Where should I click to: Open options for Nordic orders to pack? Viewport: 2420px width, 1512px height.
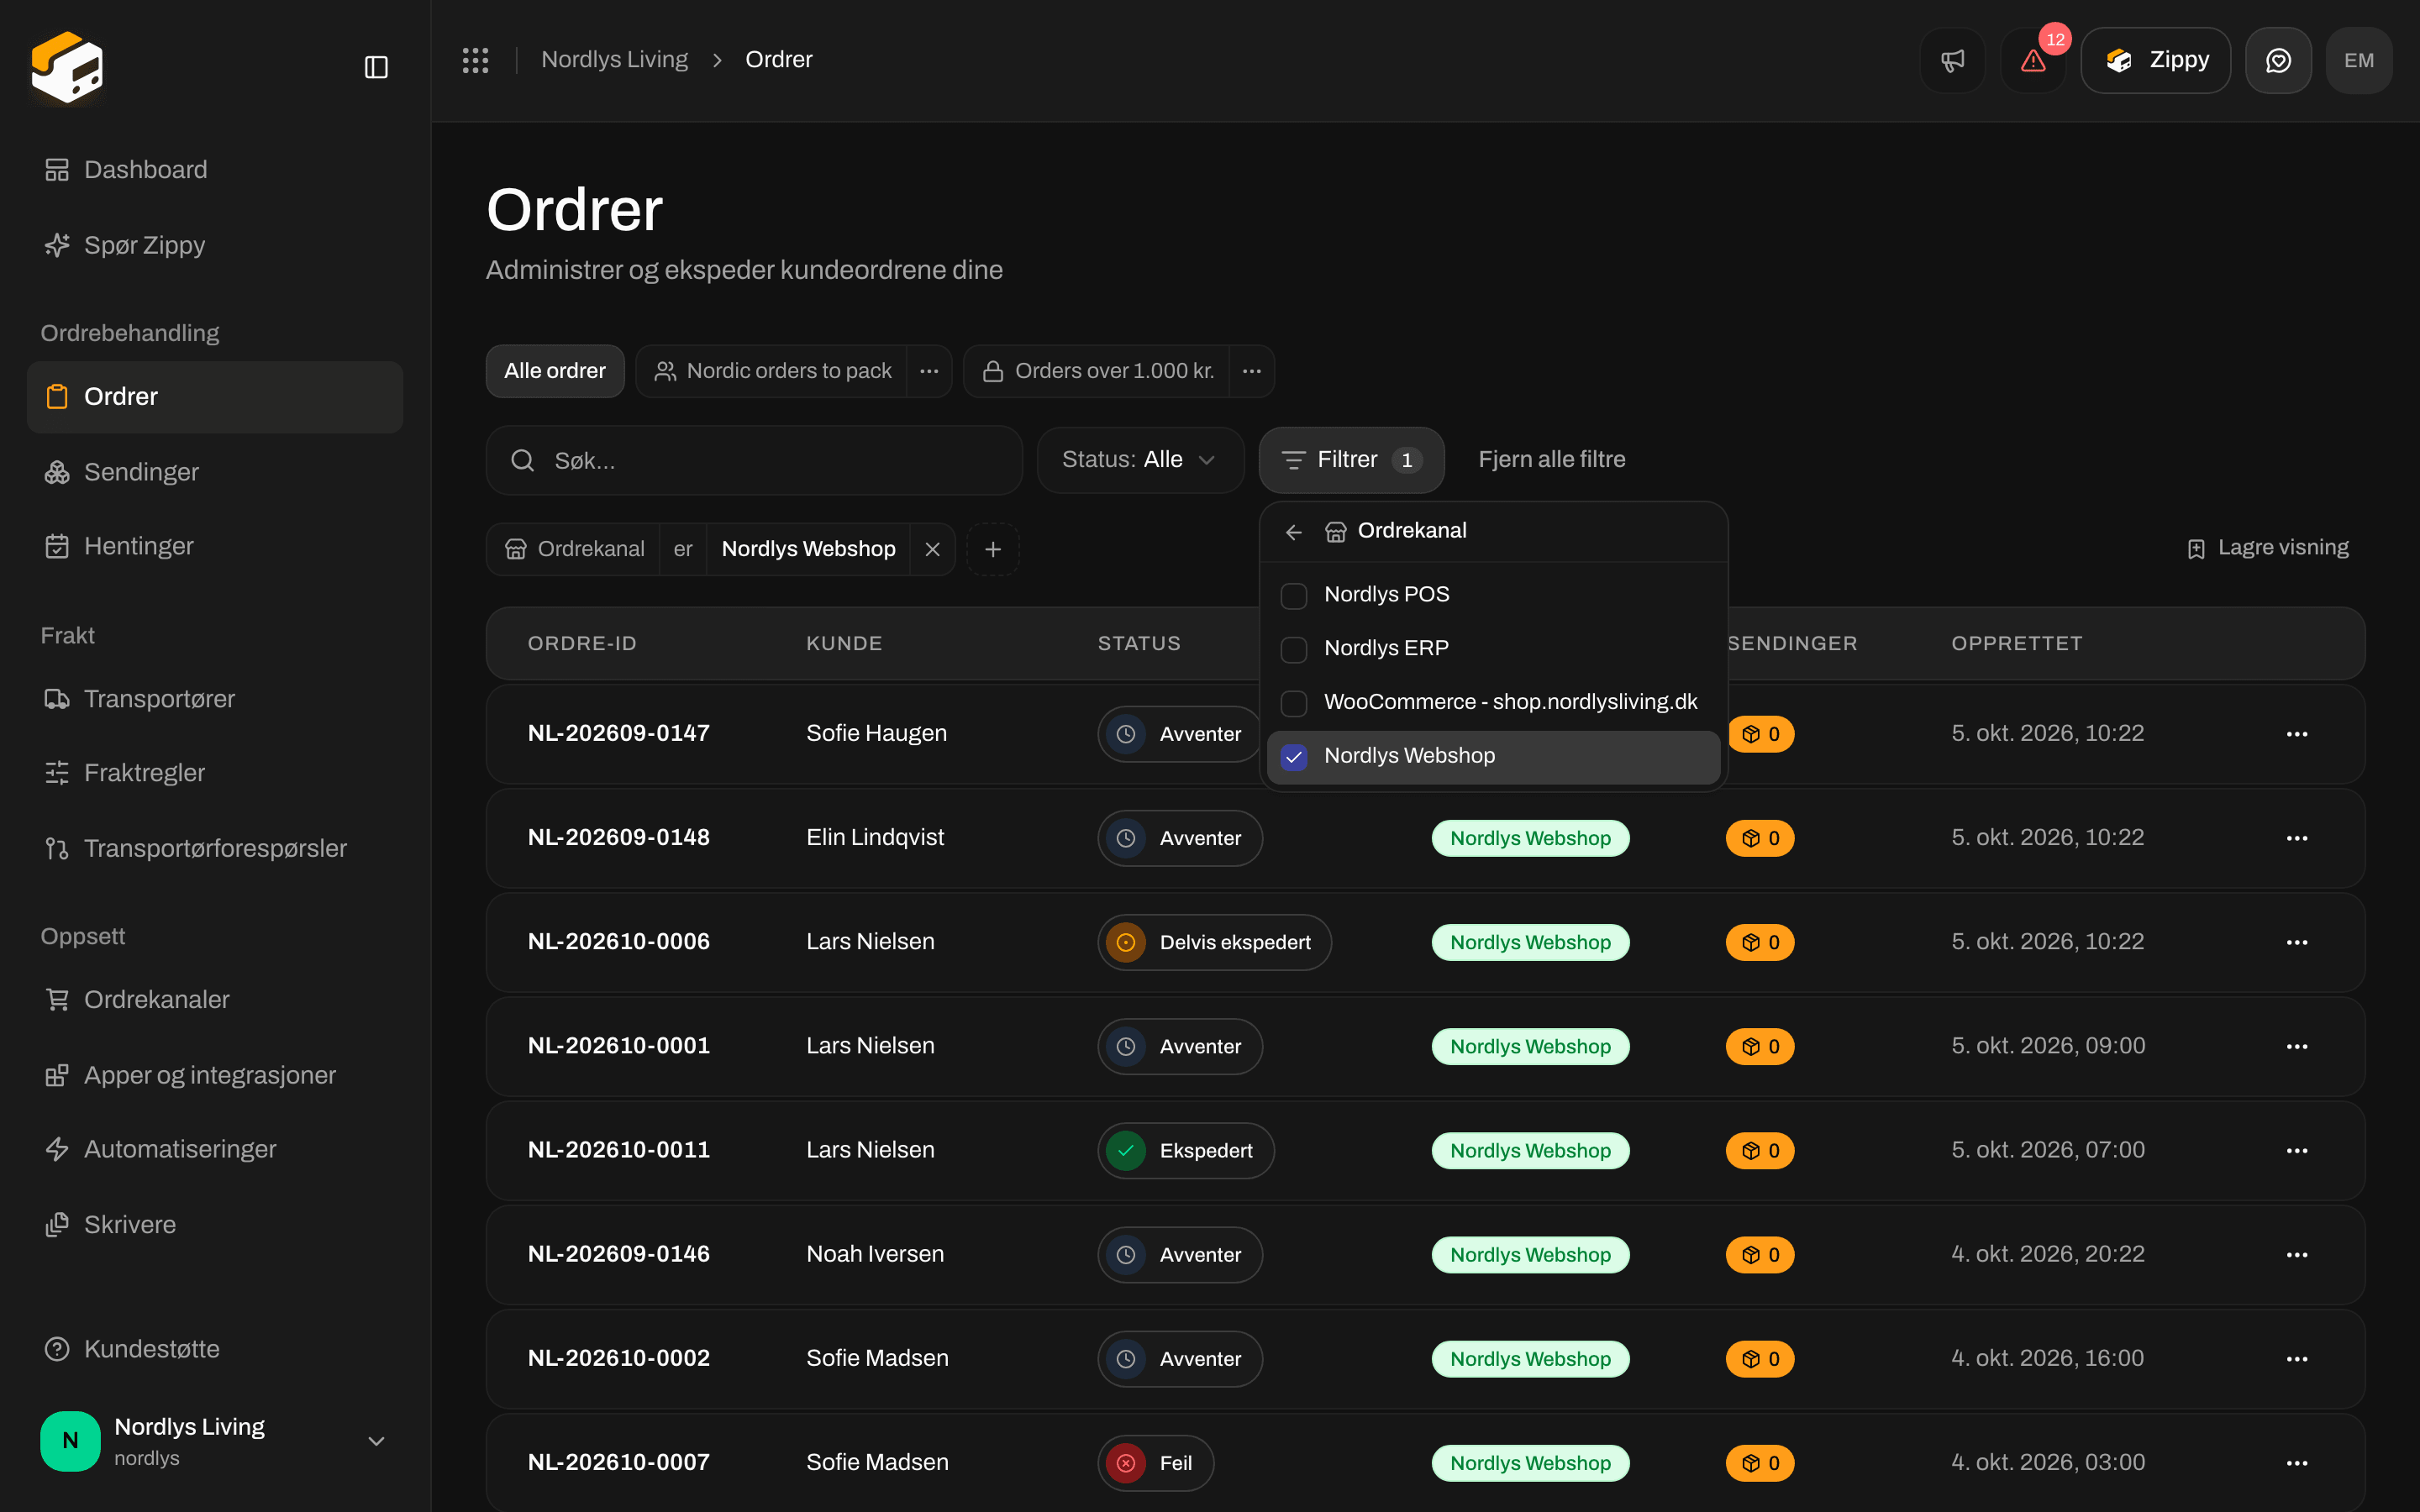click(929, 371)
